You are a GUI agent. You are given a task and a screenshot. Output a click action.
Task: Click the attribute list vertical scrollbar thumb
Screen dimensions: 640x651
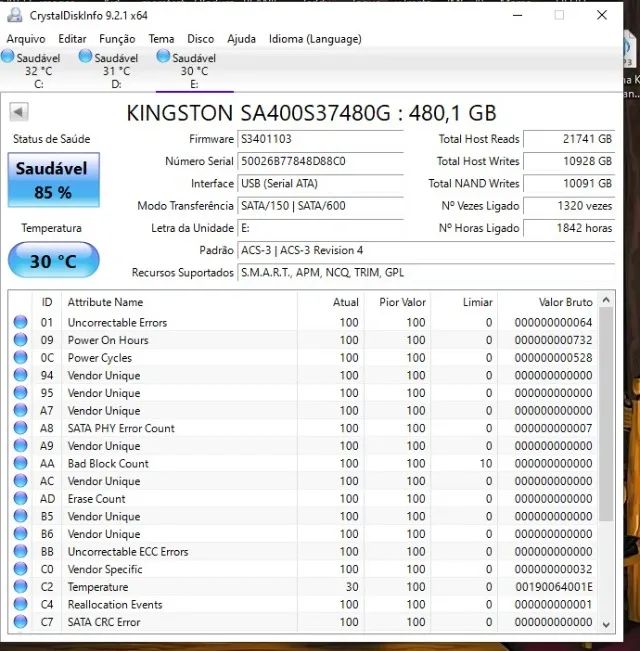tap(606, 414)
